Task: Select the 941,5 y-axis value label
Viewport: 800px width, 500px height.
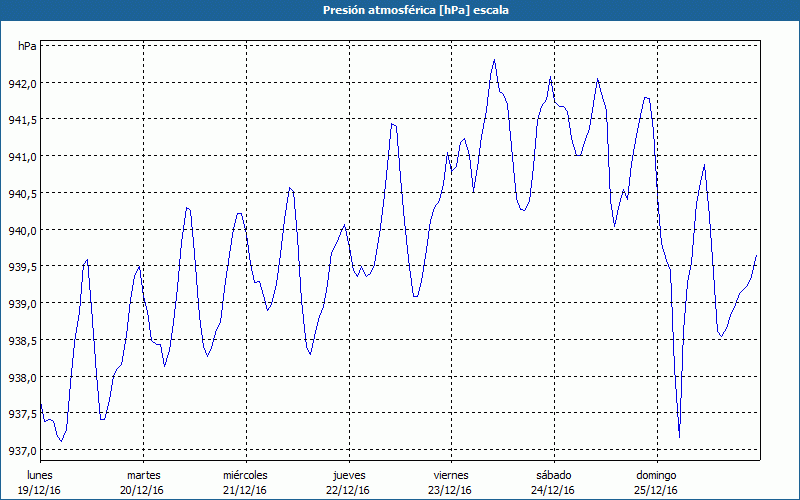Action: [22, 120]
